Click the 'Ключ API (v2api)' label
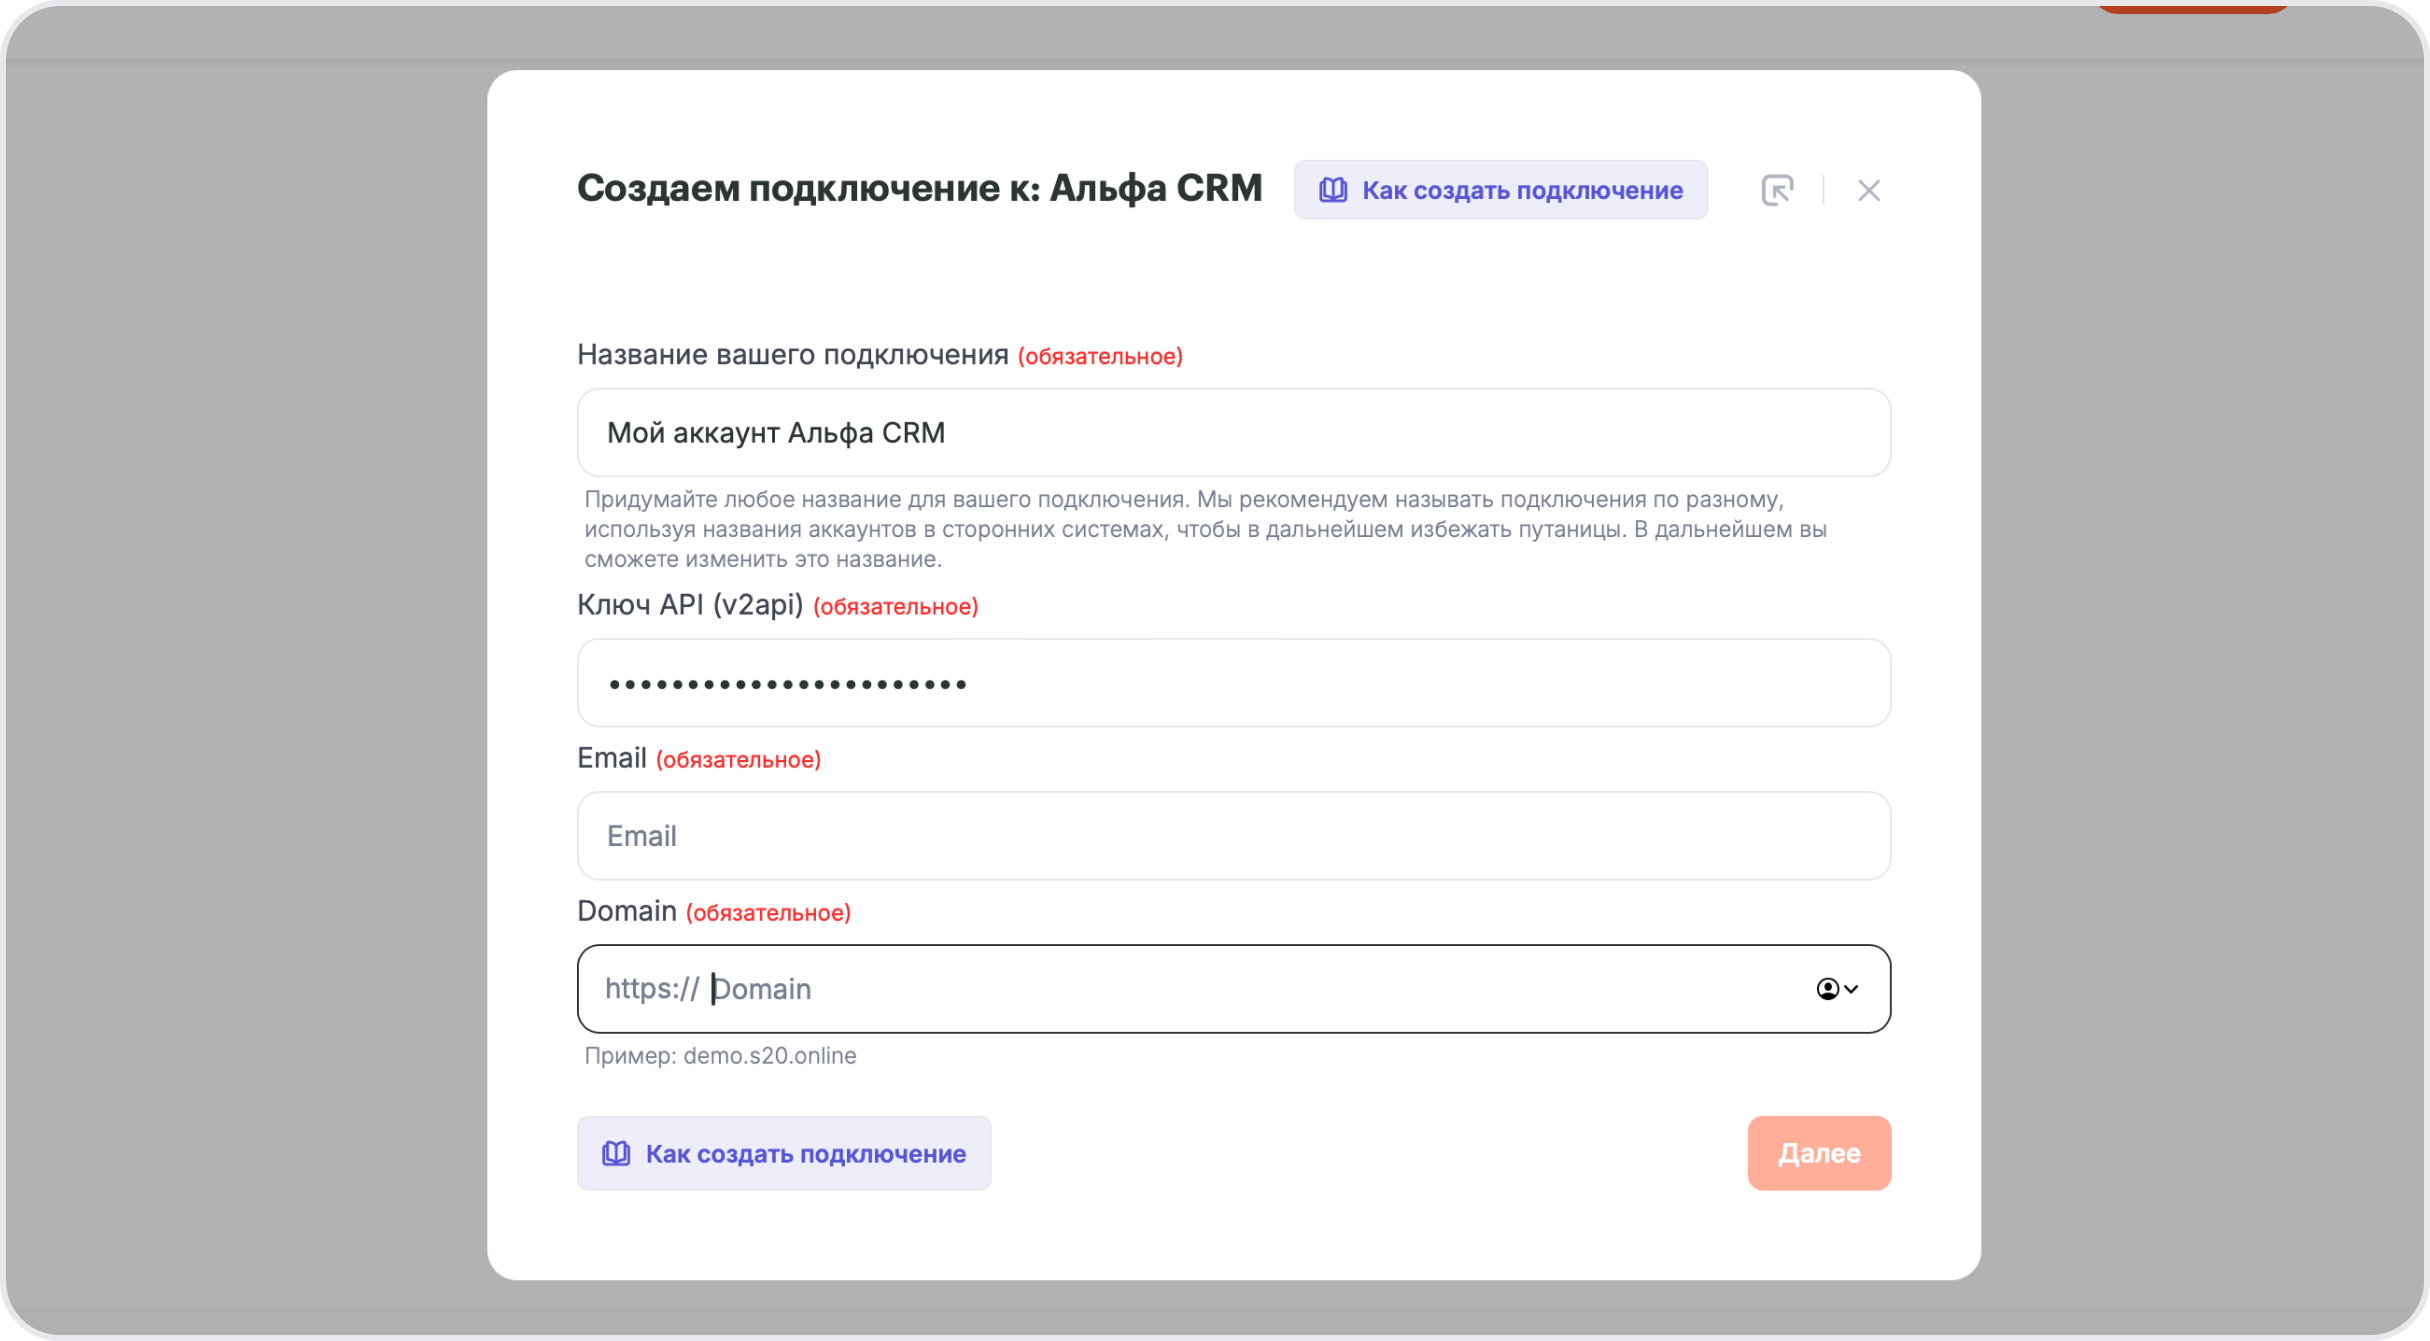 pos(690,605)
